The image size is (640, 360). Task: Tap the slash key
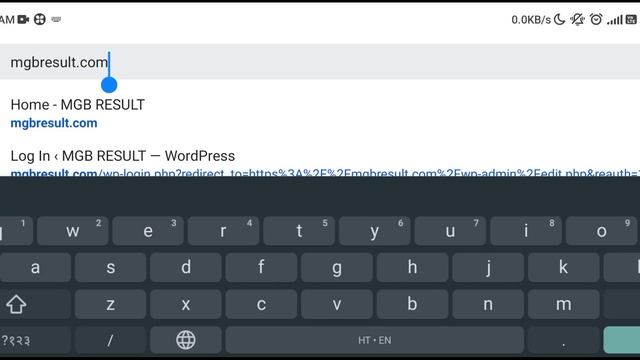point(110,340)
